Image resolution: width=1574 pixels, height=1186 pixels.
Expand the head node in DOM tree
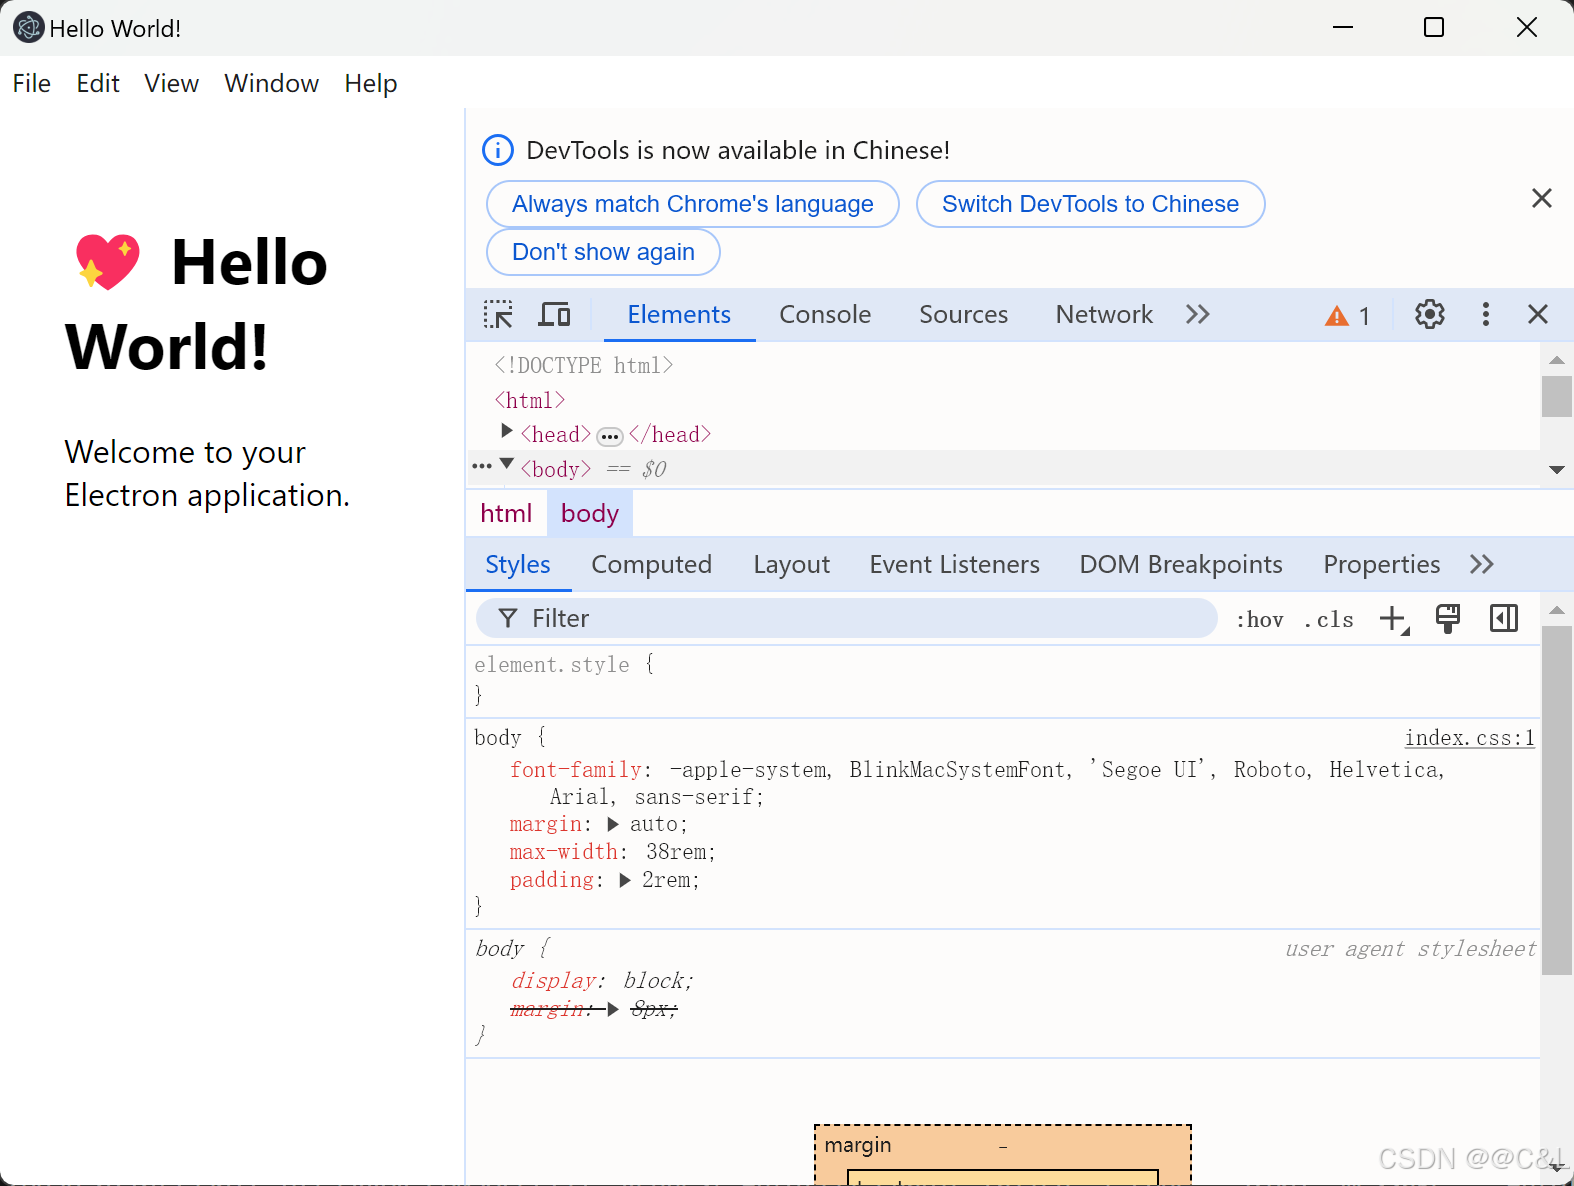tap(507, 431)
